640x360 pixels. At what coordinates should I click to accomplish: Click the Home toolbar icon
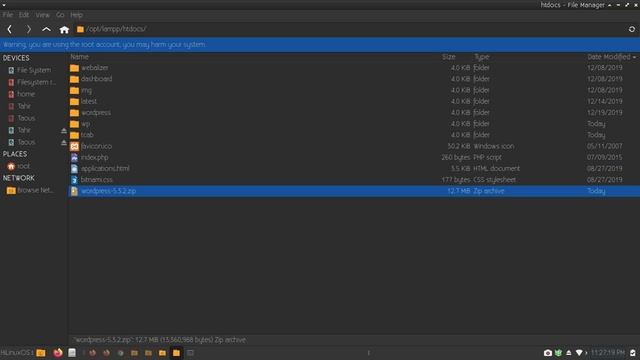(64, 29)
